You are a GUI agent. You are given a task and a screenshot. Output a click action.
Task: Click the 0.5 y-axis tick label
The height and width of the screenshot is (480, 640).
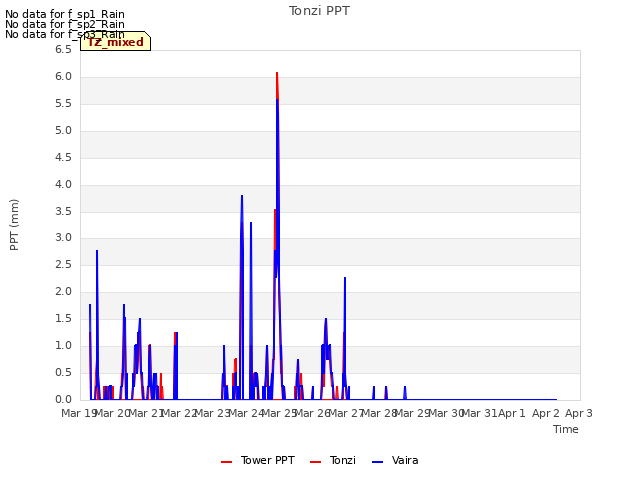point(63,372)
